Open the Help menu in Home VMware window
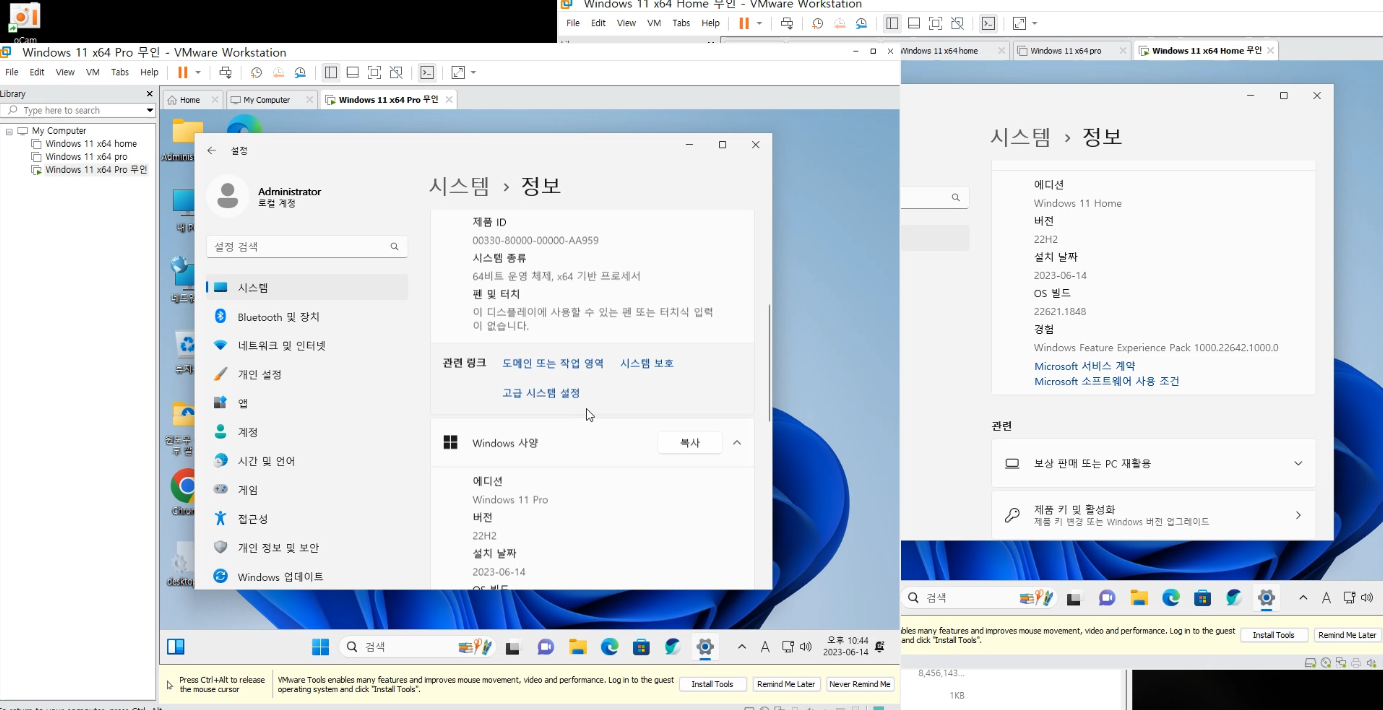Viewport: 1383px width, 710px height. (x=710, y=22)
